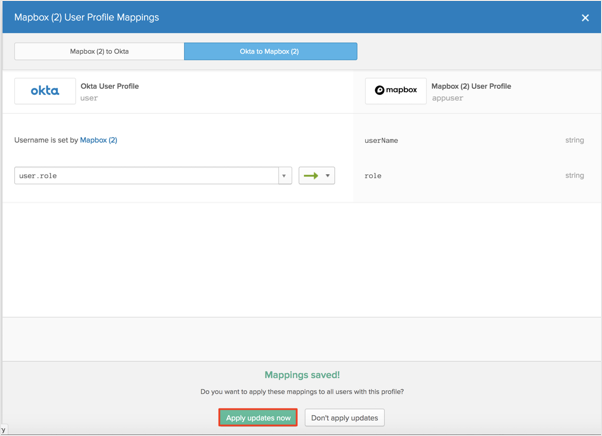Close the User Profile Mappings dialog
The image size is (602, 436).
585,17
